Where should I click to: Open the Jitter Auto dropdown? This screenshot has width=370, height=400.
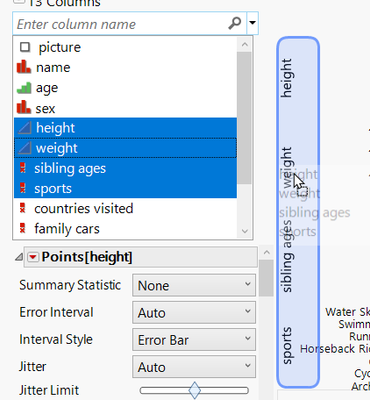194,367
